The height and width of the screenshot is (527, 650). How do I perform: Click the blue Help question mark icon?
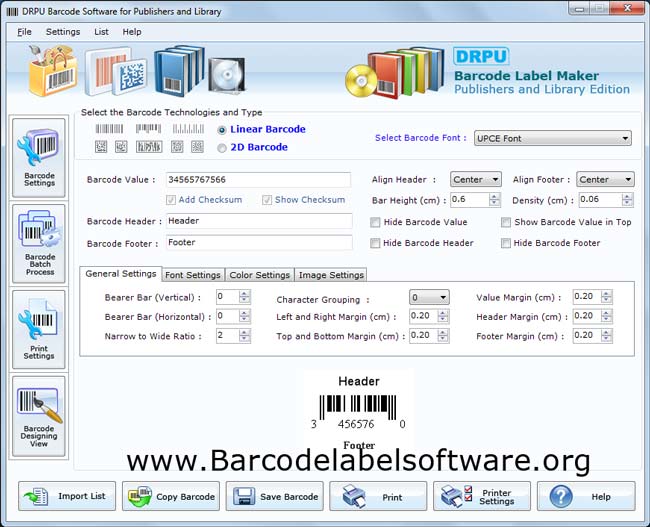pos(561,496)
